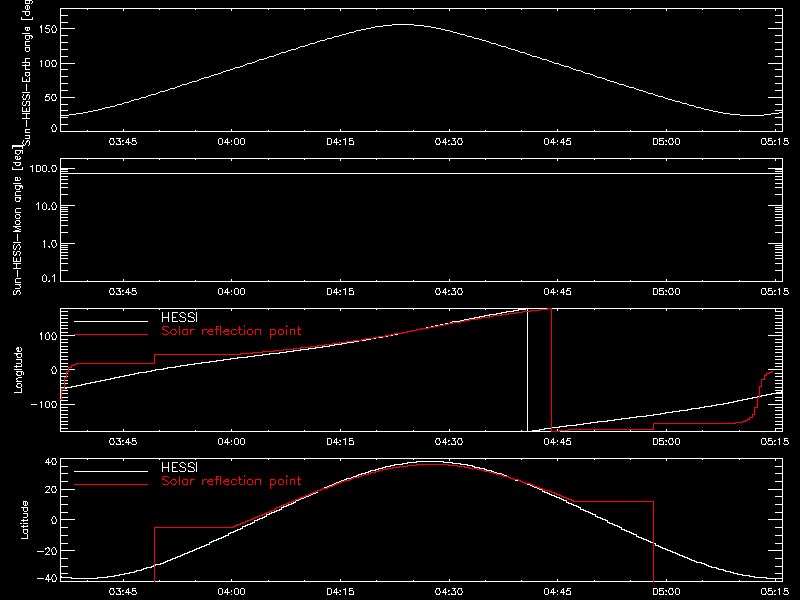The height and width of the screenshot is (600, 800).
Task: Click the red 'Solar reflection point' label in Longitude plot
Action: click(231, 331)
